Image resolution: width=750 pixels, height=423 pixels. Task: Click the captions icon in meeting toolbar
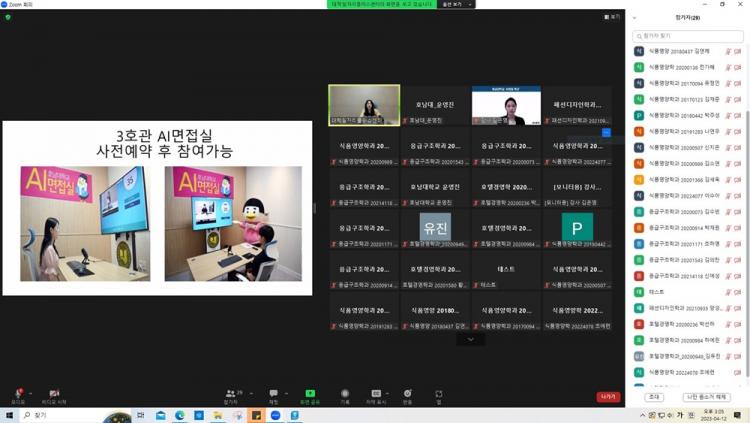coord(376,394)
